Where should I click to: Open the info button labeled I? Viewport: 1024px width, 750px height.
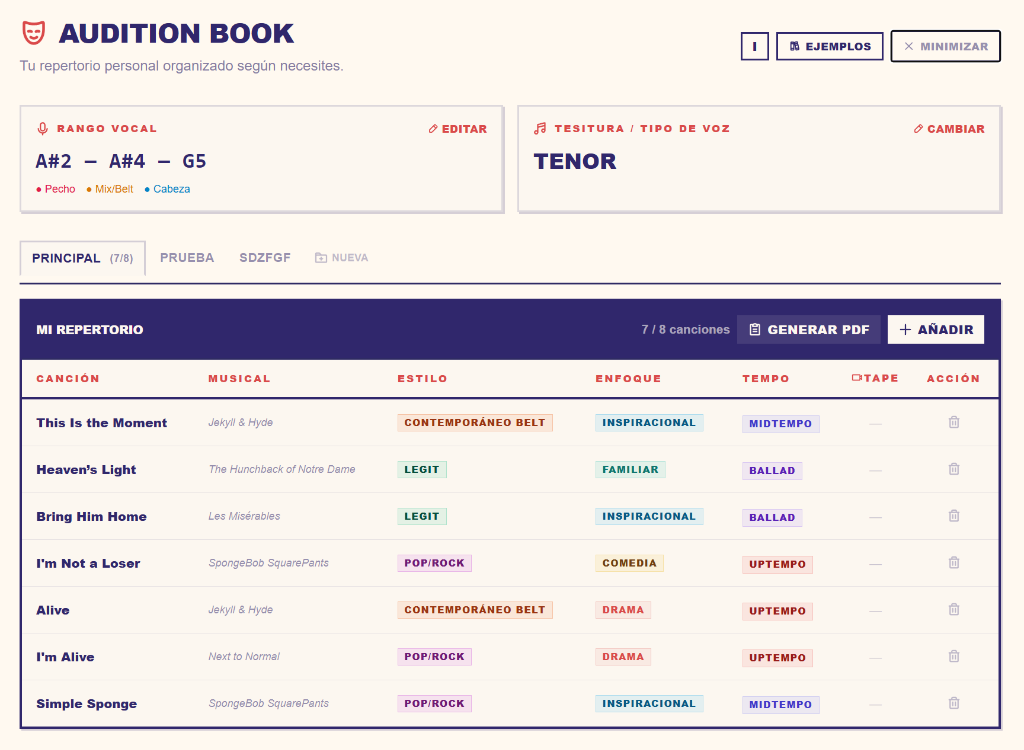click(x=754, y=46)
